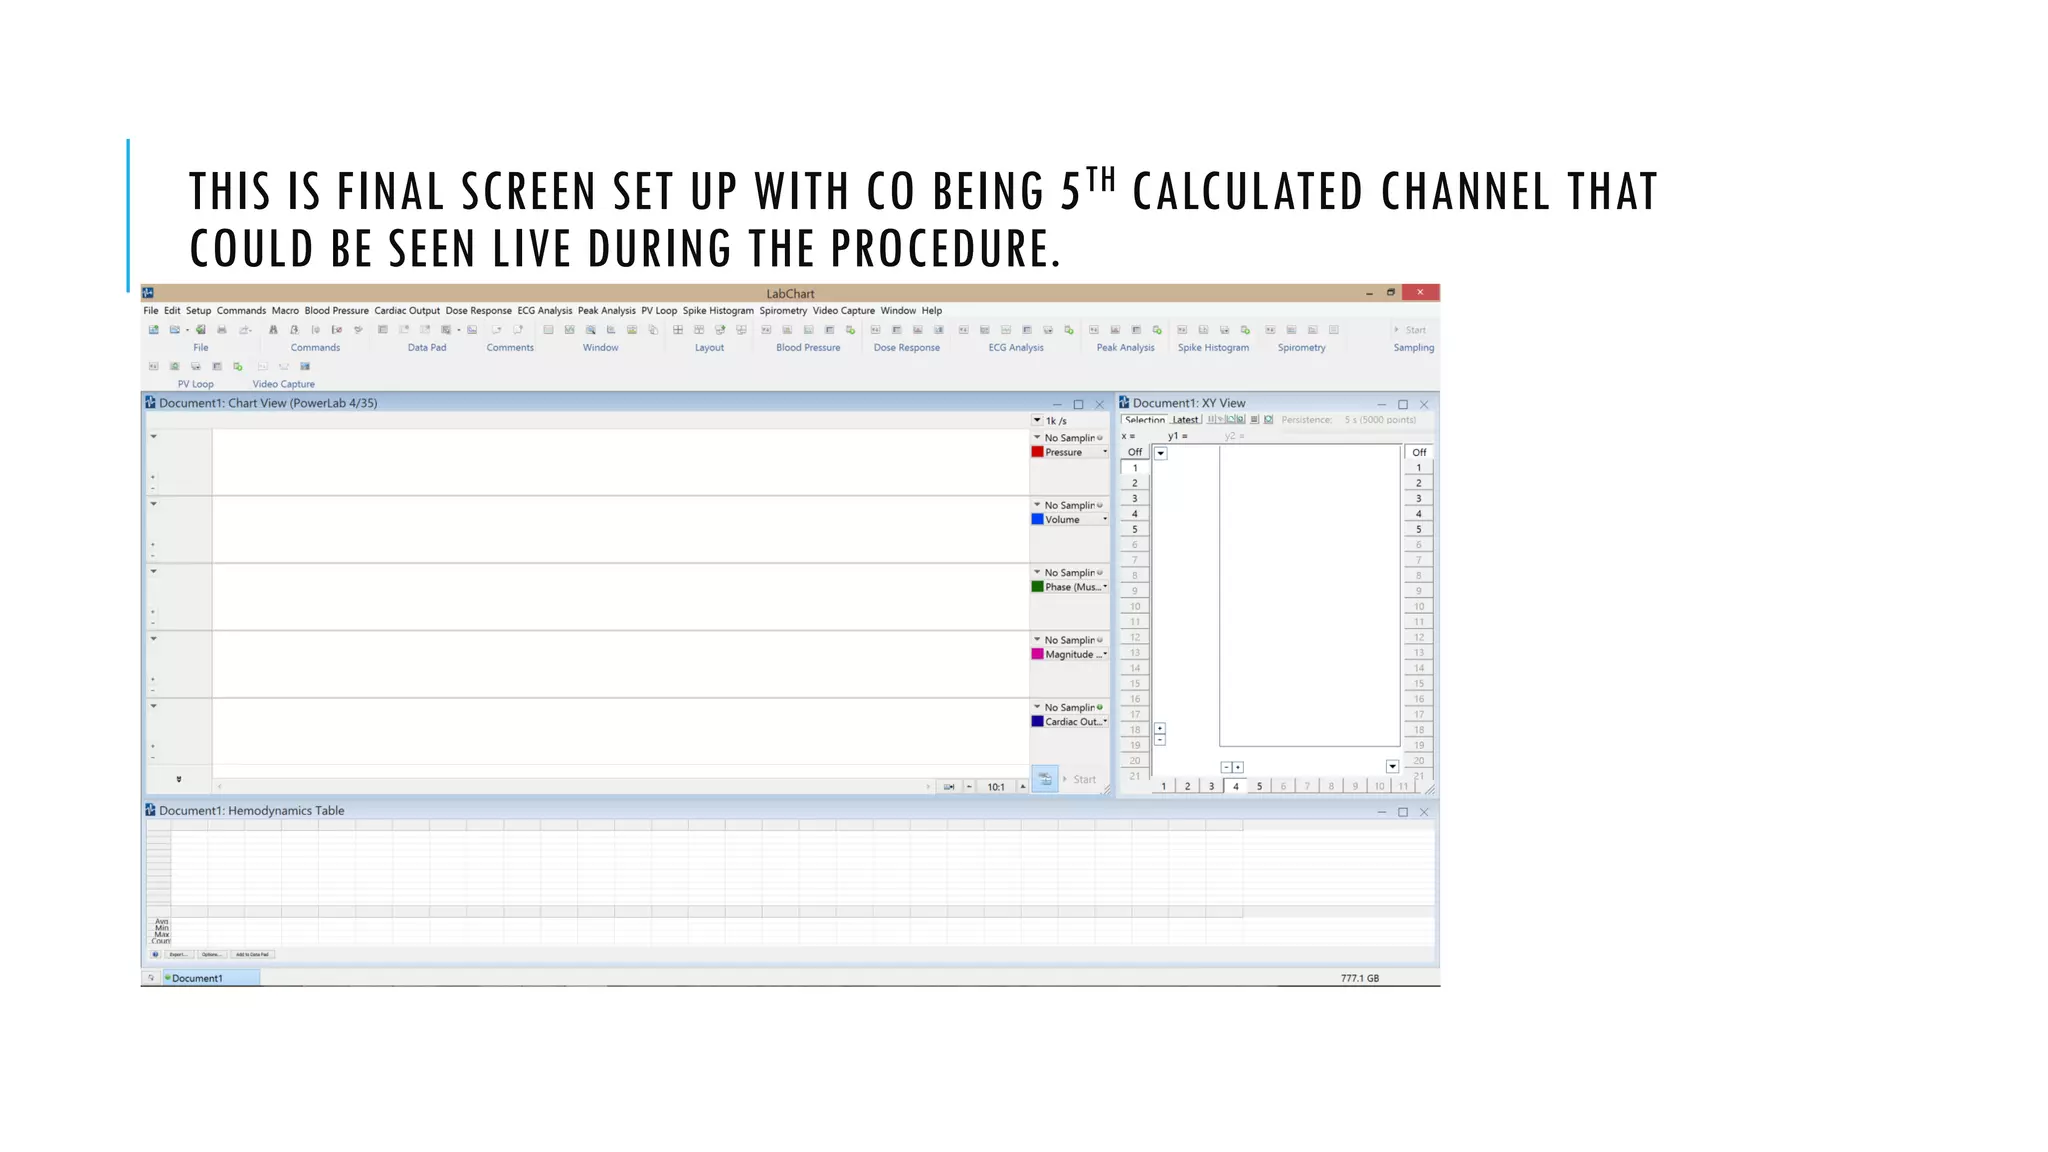Click the Find binoculars icon in Commands

coord(273,330)
